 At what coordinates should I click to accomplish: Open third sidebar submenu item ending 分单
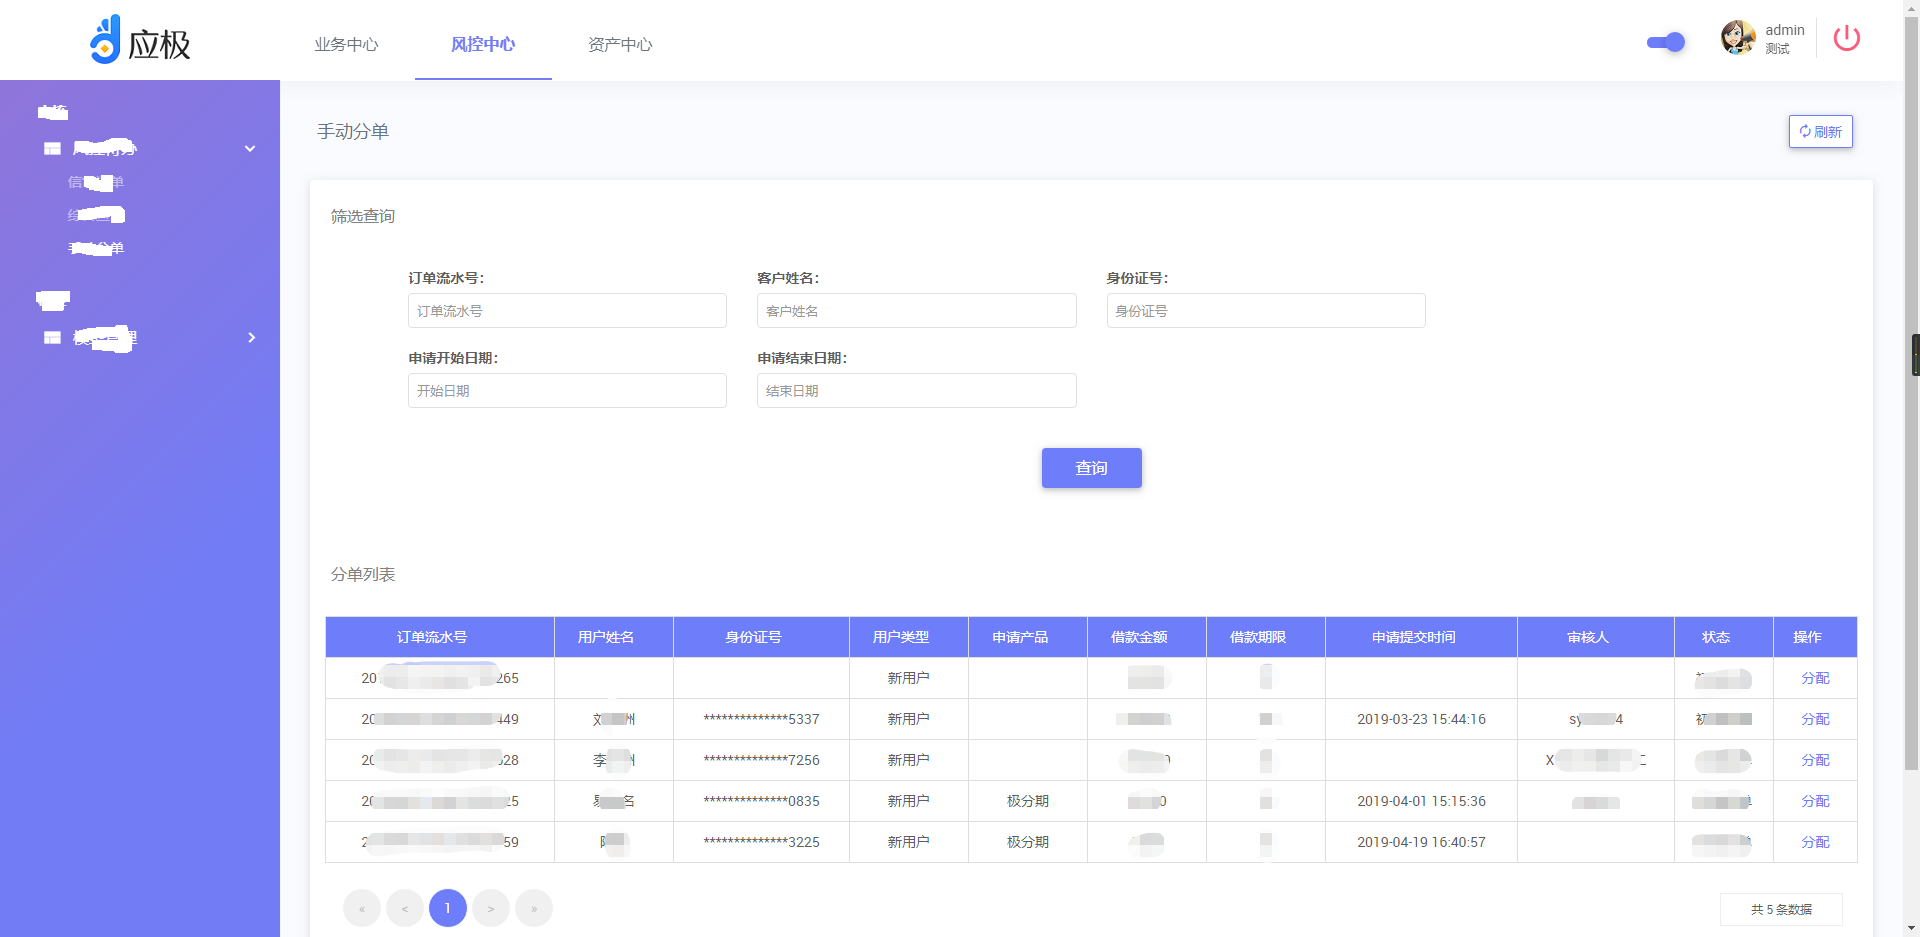[x=96, y=248]
